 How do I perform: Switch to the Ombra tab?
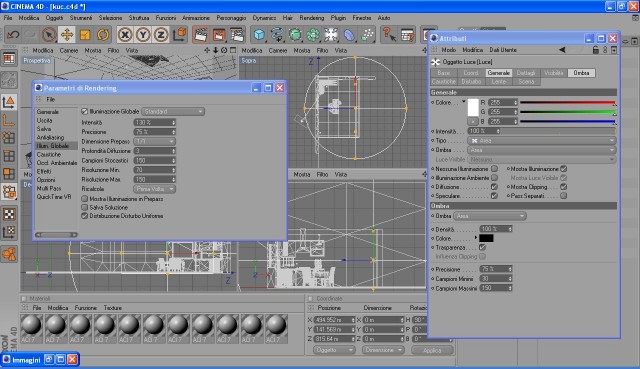click(x=581, y=73)
